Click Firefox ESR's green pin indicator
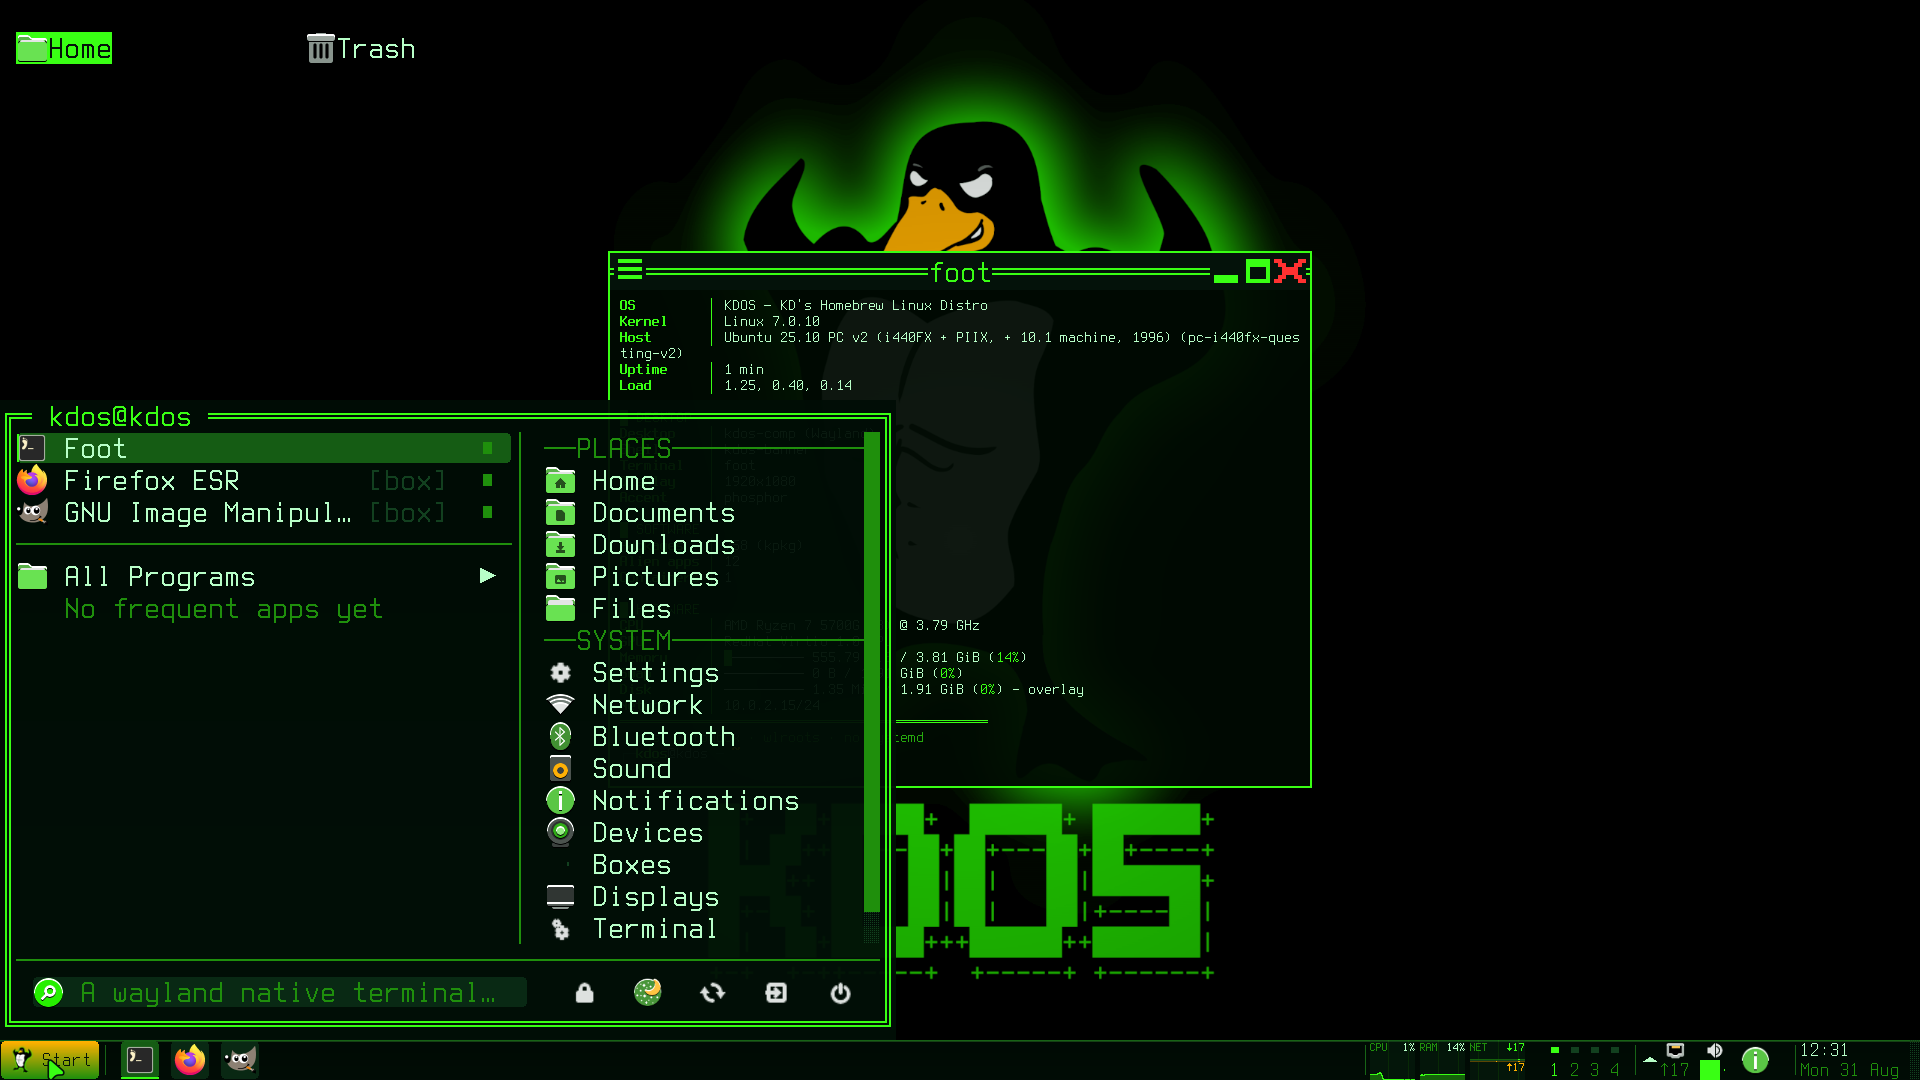1920x1080 pixels. 487,480
